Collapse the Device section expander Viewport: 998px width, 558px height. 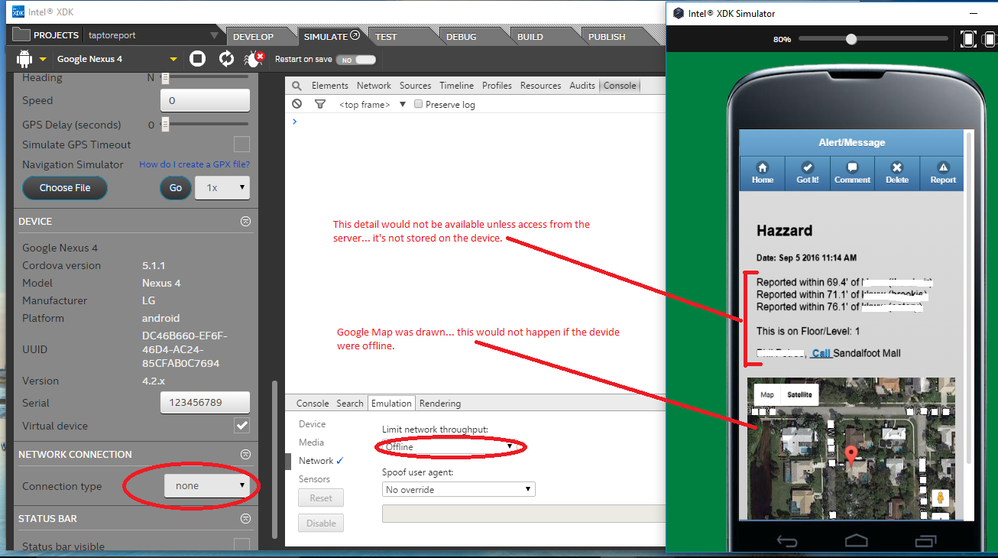click(246, 221)
